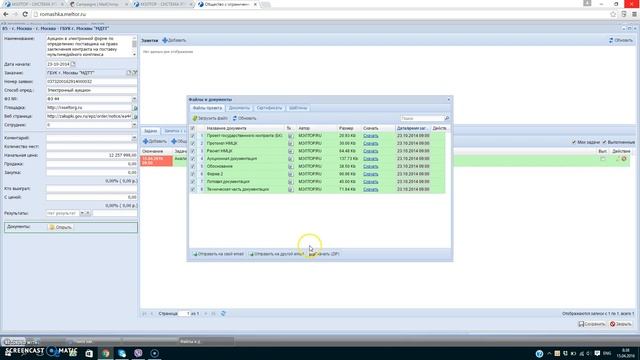Viewport: 640px width, 360px height.
Task: Download Лотовая документация via Скачать link
Action: click(371, 182)
